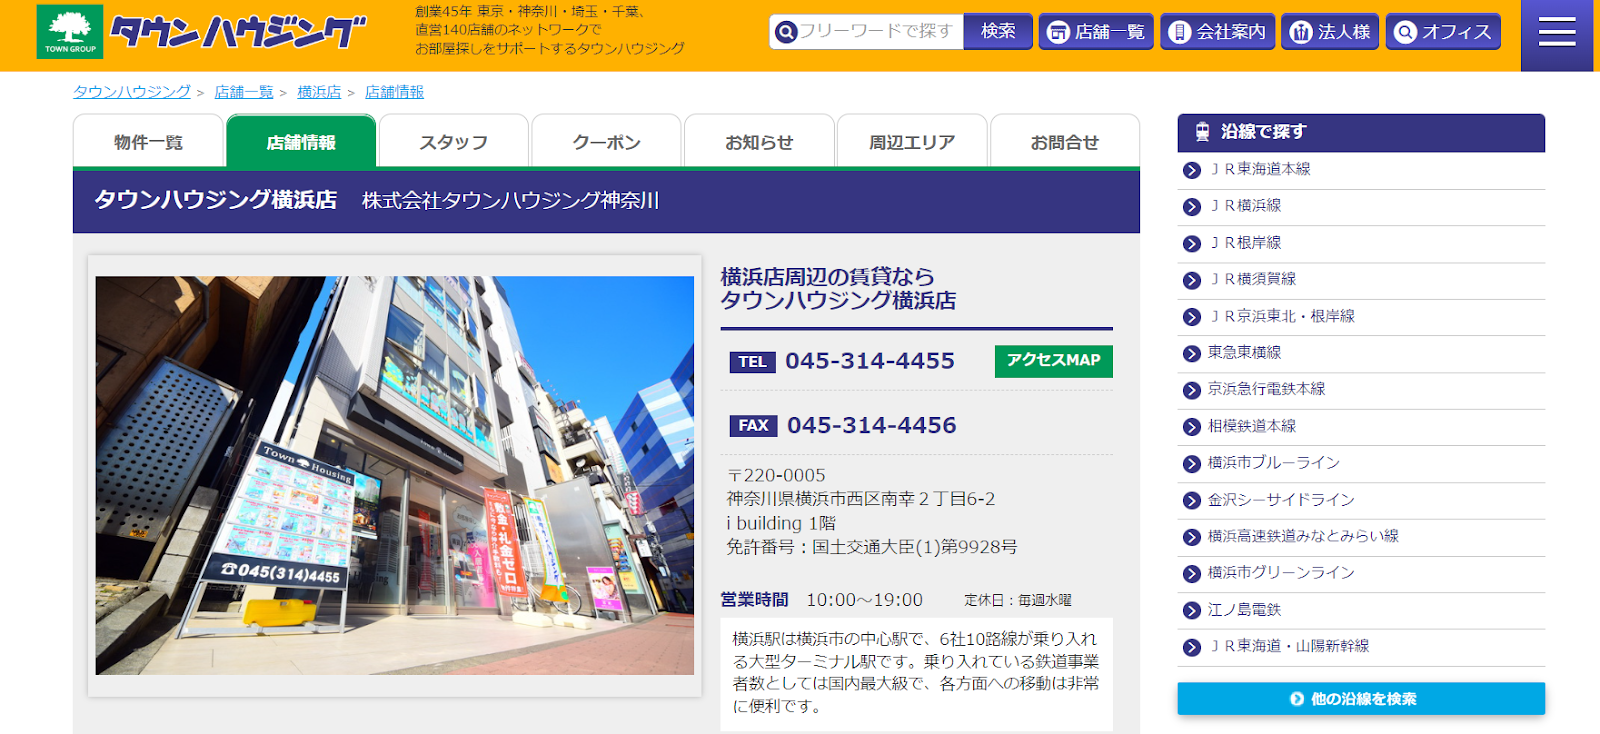The width and height of the screenshot is (1600, 734).
Task: Click the 横浜店 breadcrumb link
Action: (x=319, y=92)
